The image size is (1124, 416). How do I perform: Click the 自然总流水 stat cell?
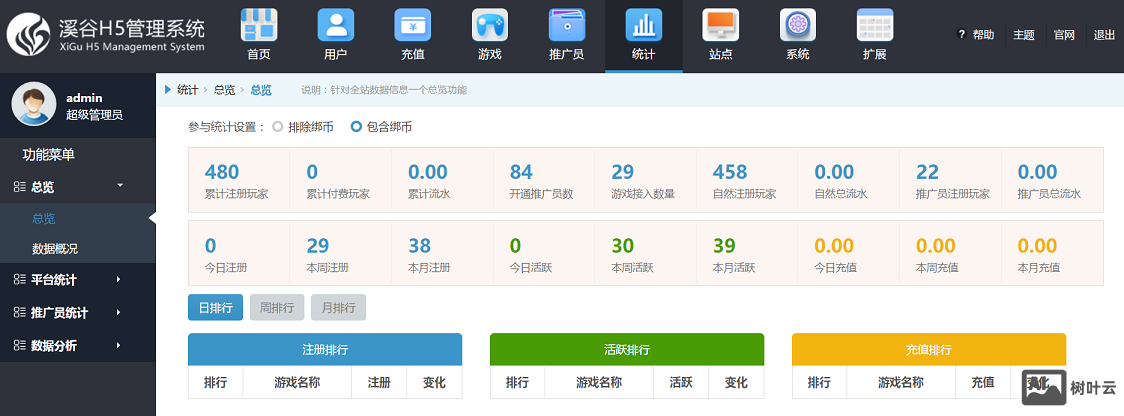(849, 180)
